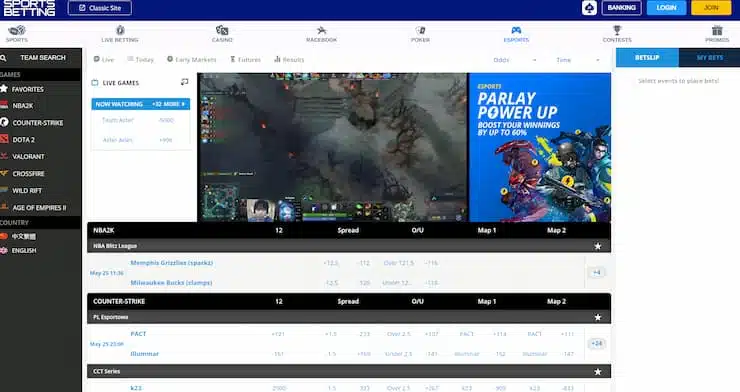The width and height of the screenshot is (740, 392).
Task: Select the Futures filter tab
Action: point(245,59)
